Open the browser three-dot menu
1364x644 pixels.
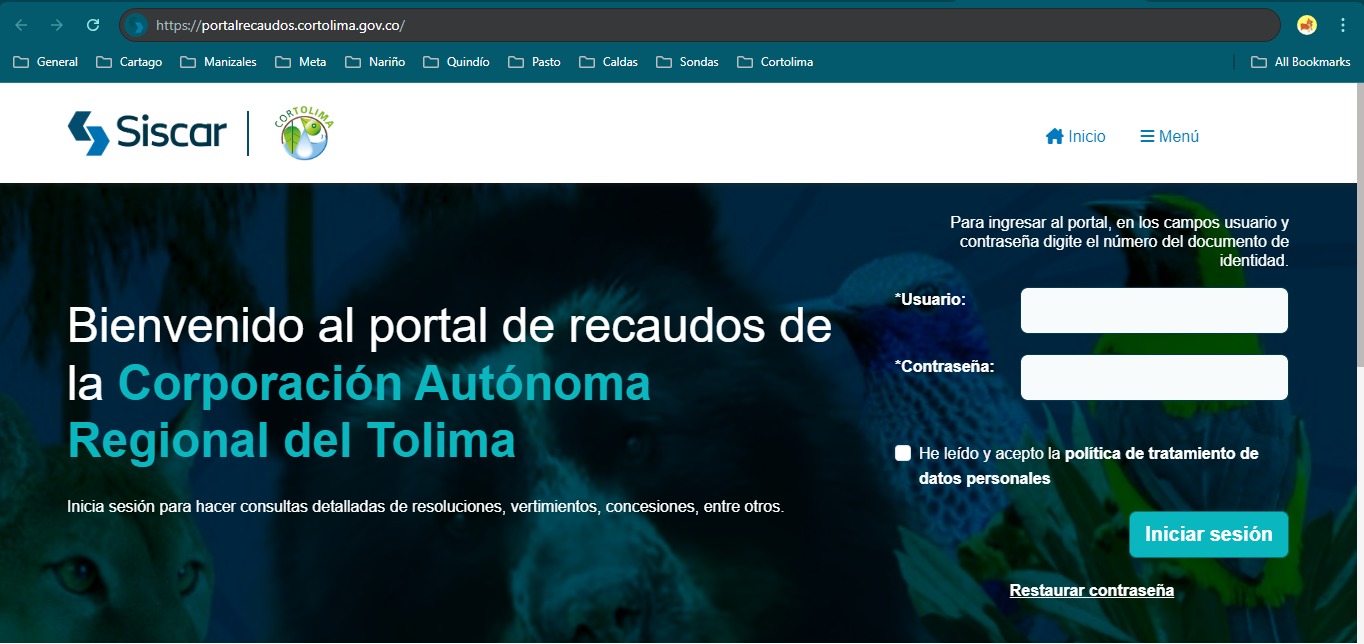coord(1342,25)
